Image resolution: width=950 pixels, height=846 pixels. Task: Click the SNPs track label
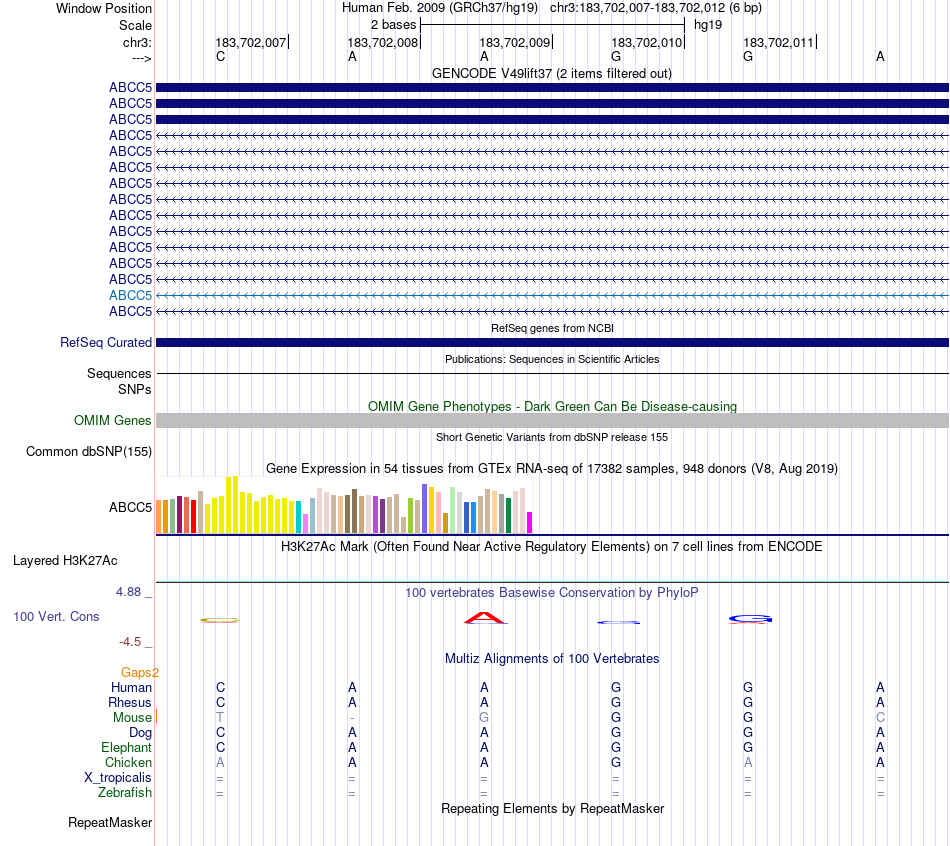point(135,389)
